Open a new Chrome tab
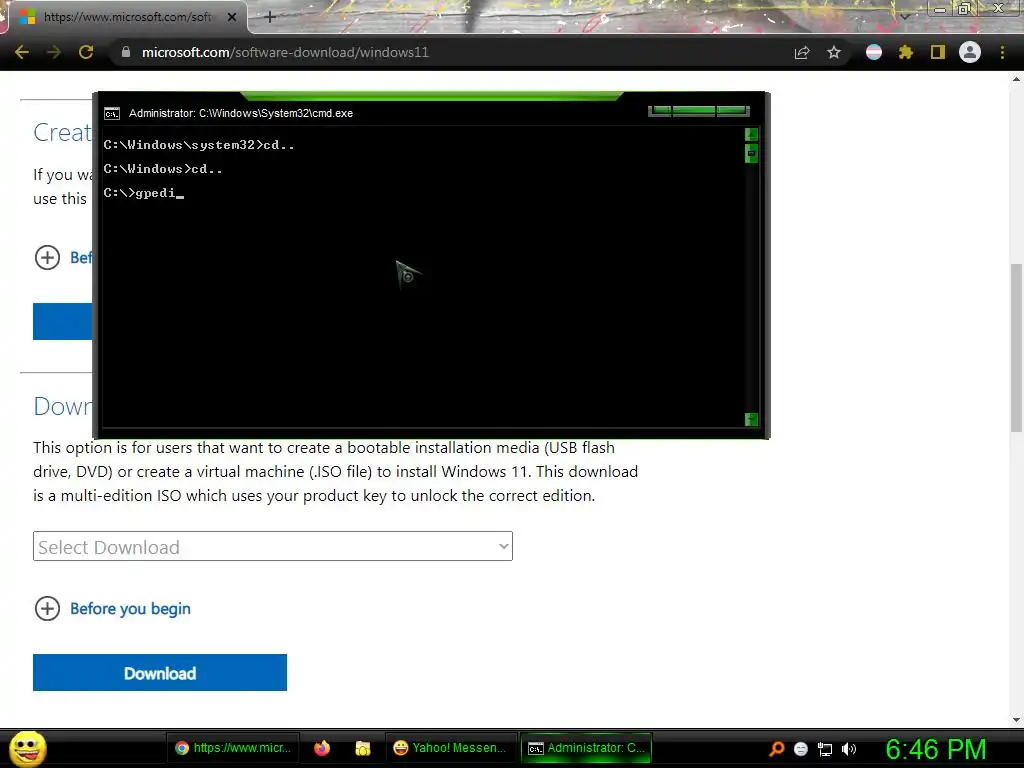The height and width of the screenshot is (768, 1024). click(270, 17)
